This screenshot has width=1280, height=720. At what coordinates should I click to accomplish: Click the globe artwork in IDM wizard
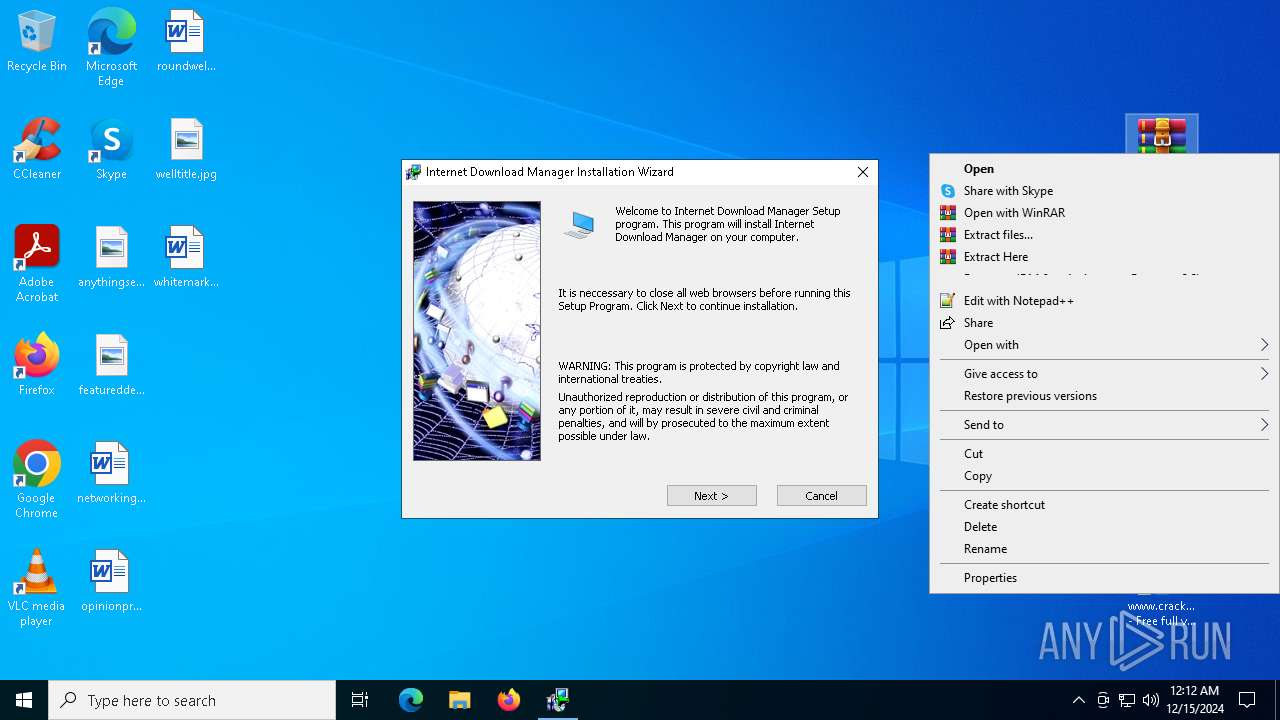pos(477,331)
